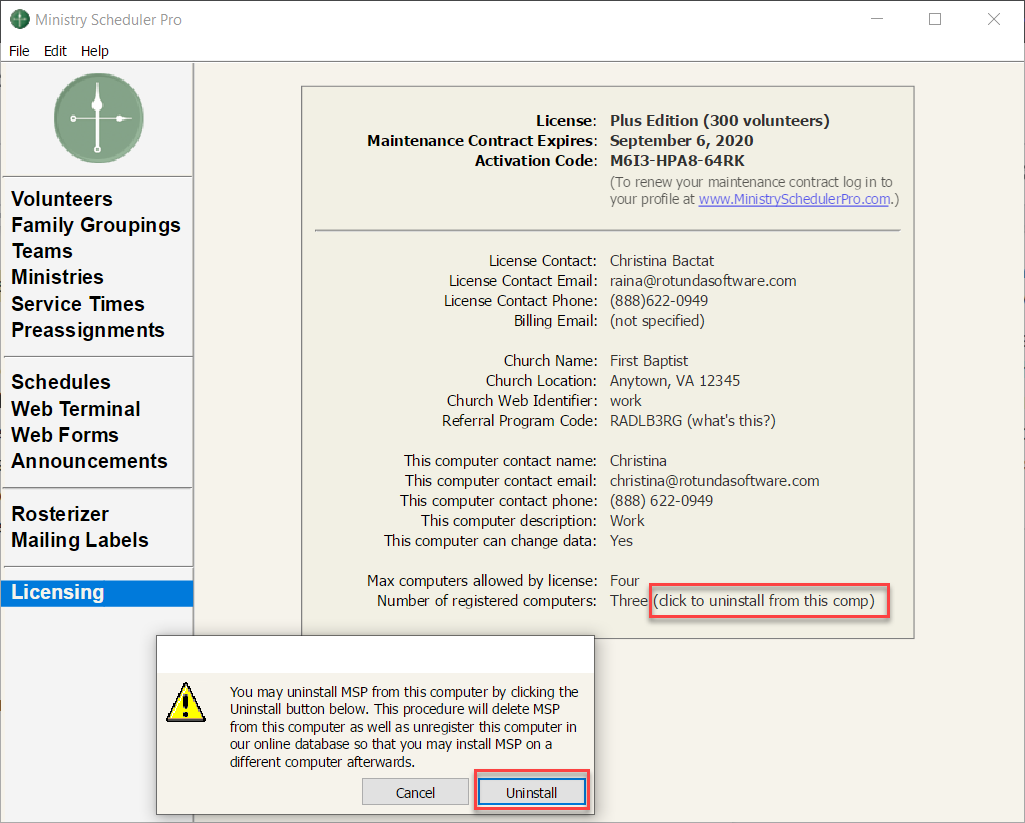
Task: Click Cancel in the uninstall dialog
Action: point(415,792)
